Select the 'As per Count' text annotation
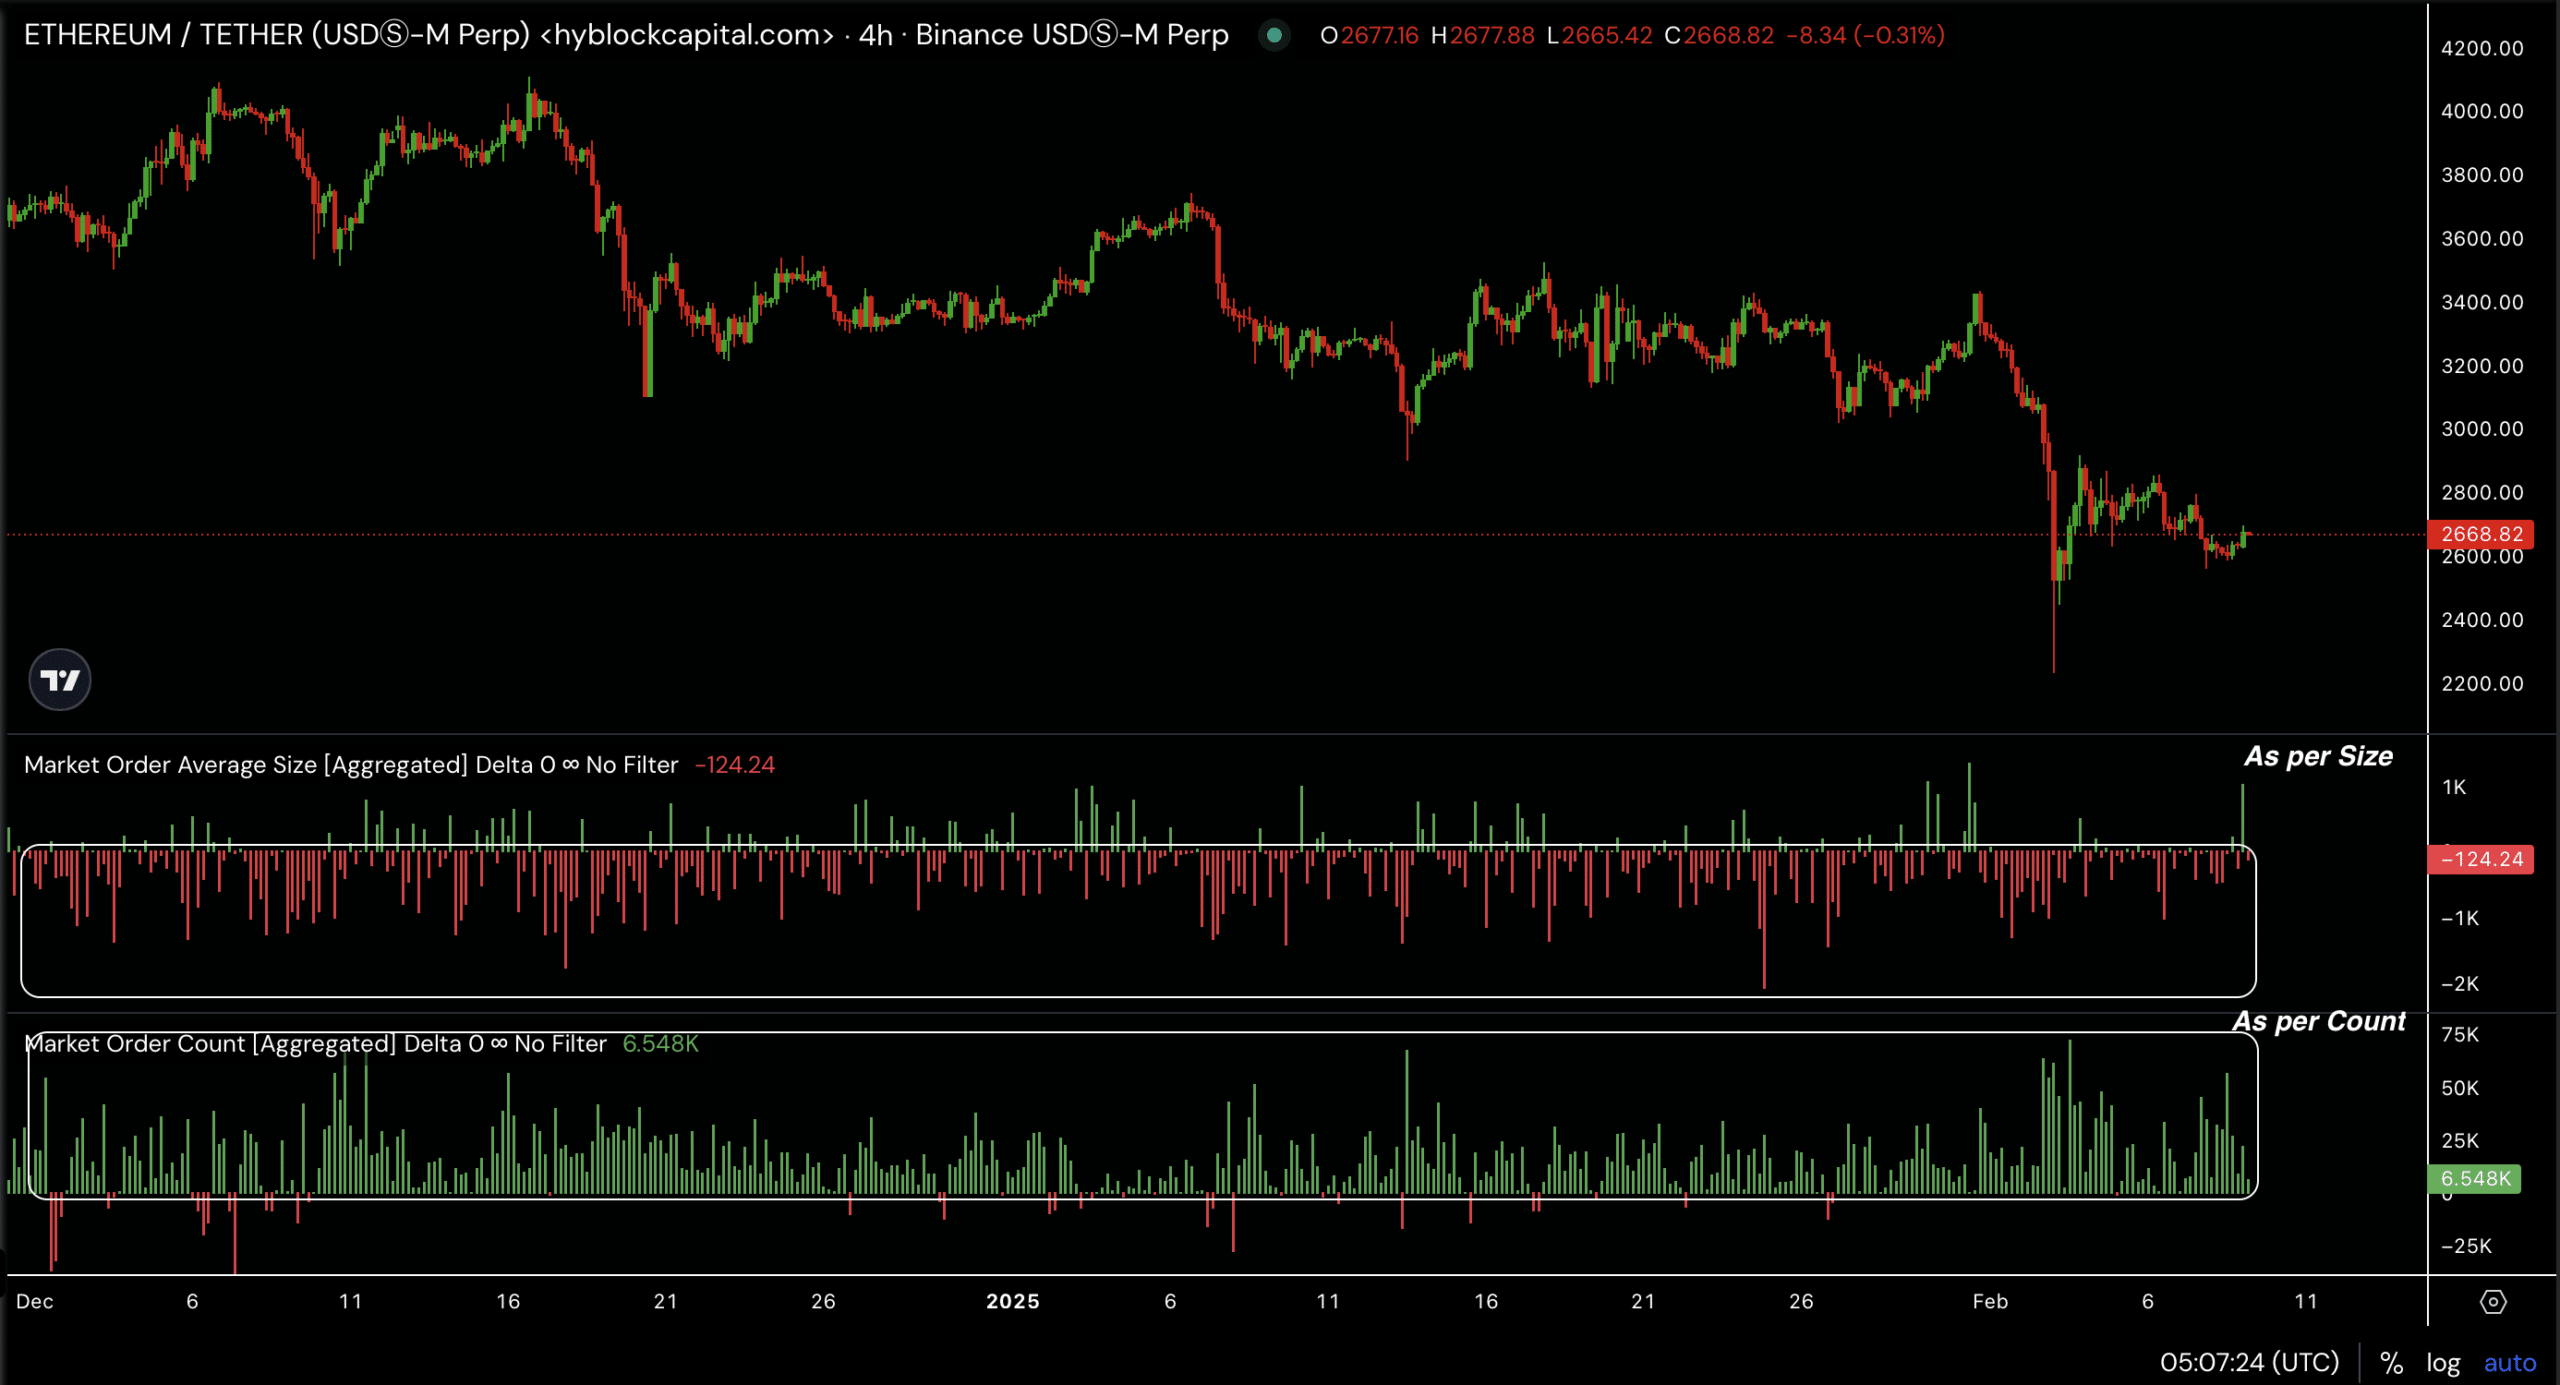Screen dimensions: 2560x1385 [2318, 1021]
